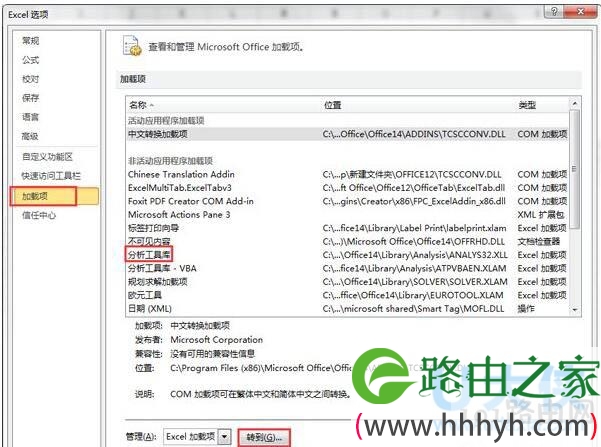The height and width of the screenshot is (447, 601).
Task: Click the 位置 column header
Action: [x=332, y=105]
